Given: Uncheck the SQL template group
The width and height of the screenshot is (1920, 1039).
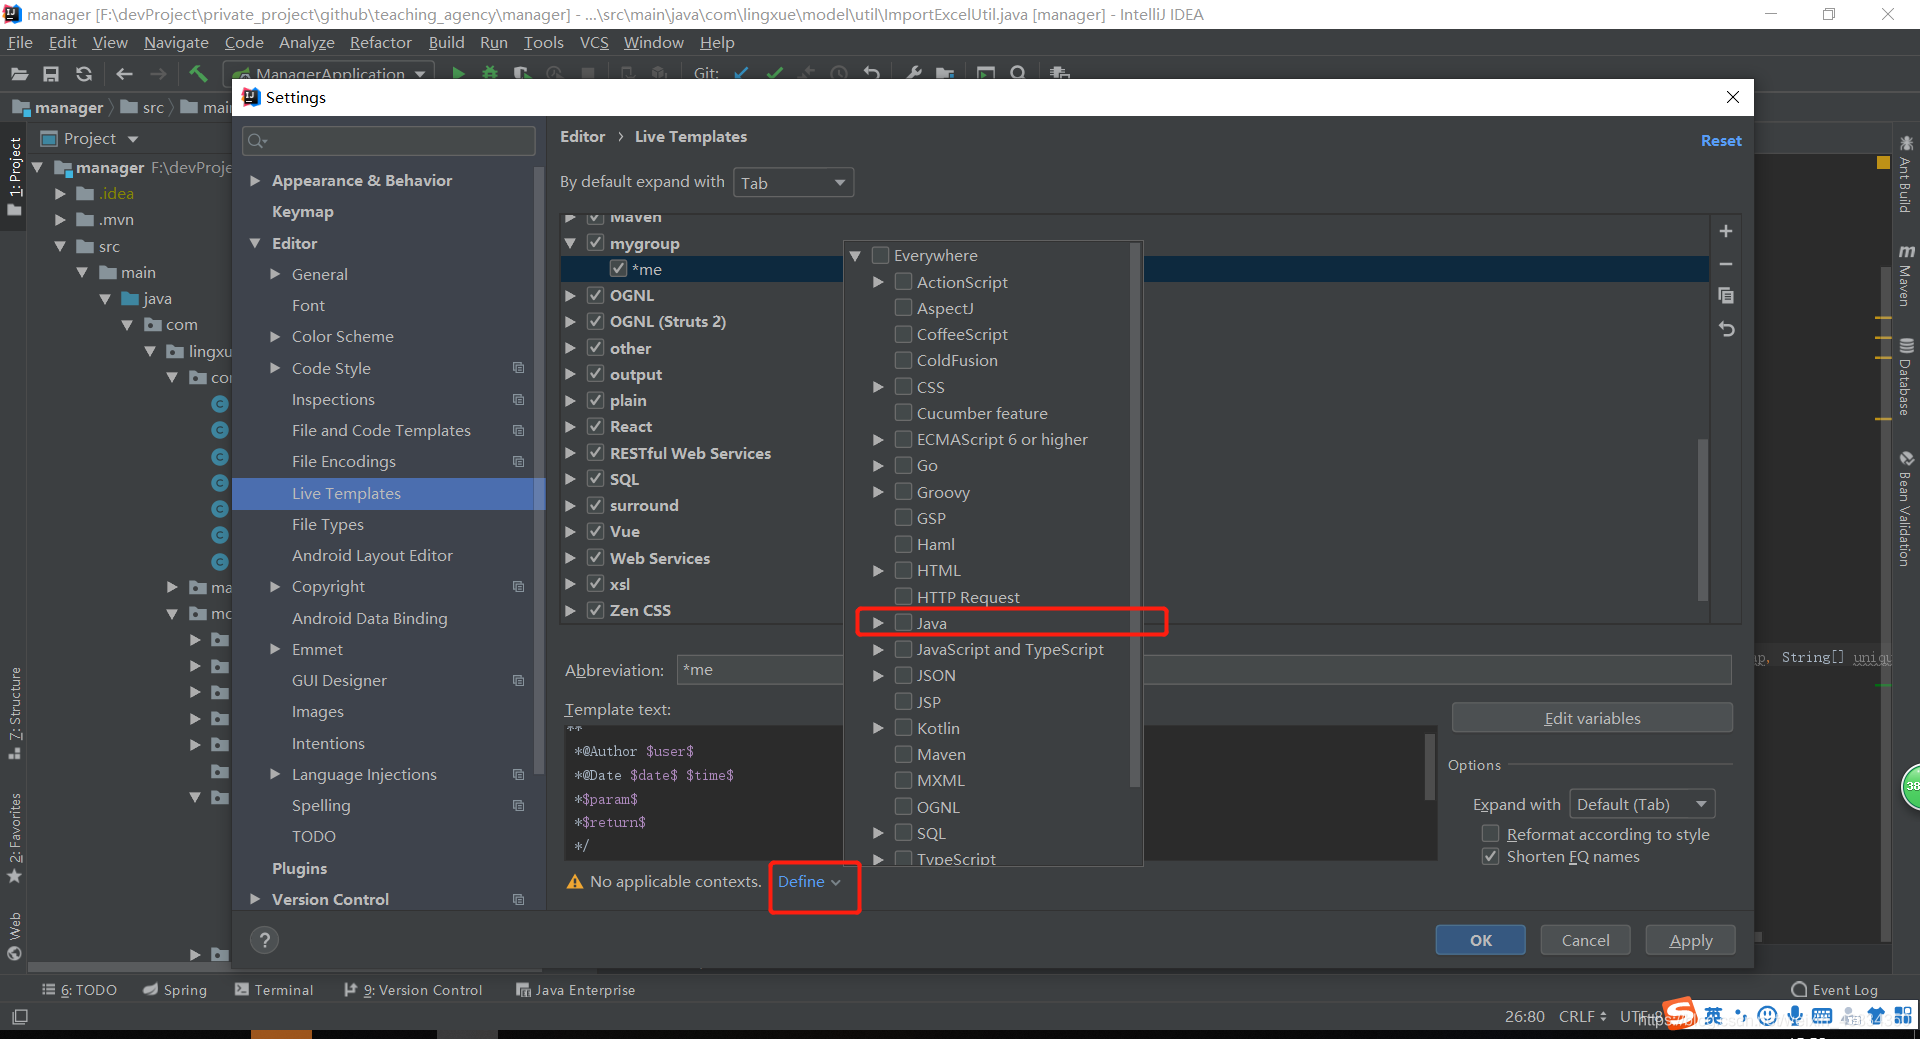Looking at the screenshot, I should (595, 479).
